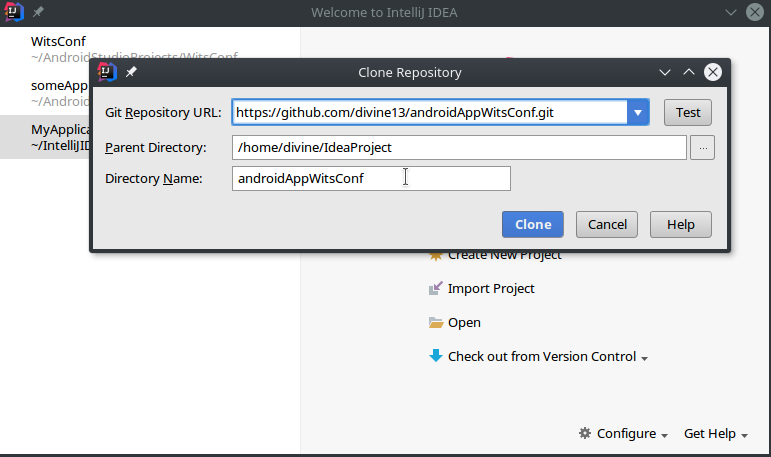Close the Welcome to IntelliJ IDEA window

click(755, 12)
